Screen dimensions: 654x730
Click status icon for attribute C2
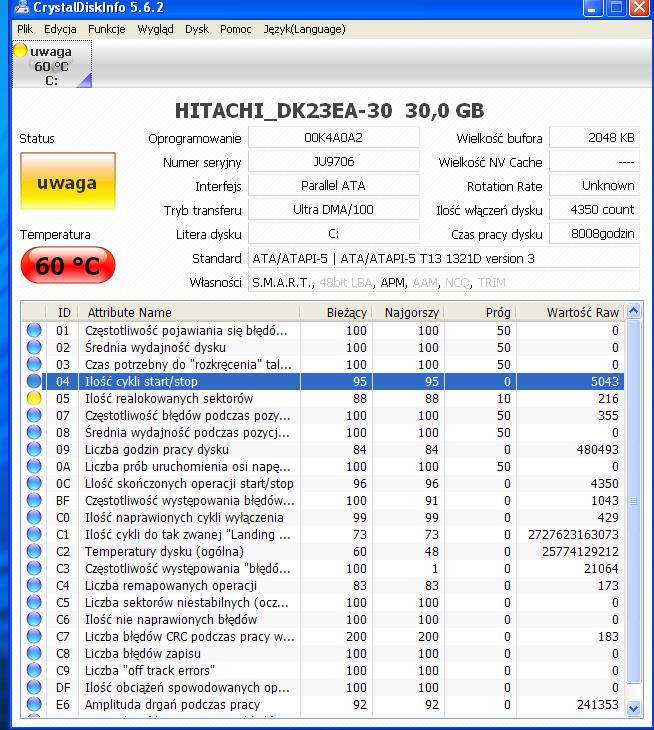pyautogui.click(x=34, y=551)
